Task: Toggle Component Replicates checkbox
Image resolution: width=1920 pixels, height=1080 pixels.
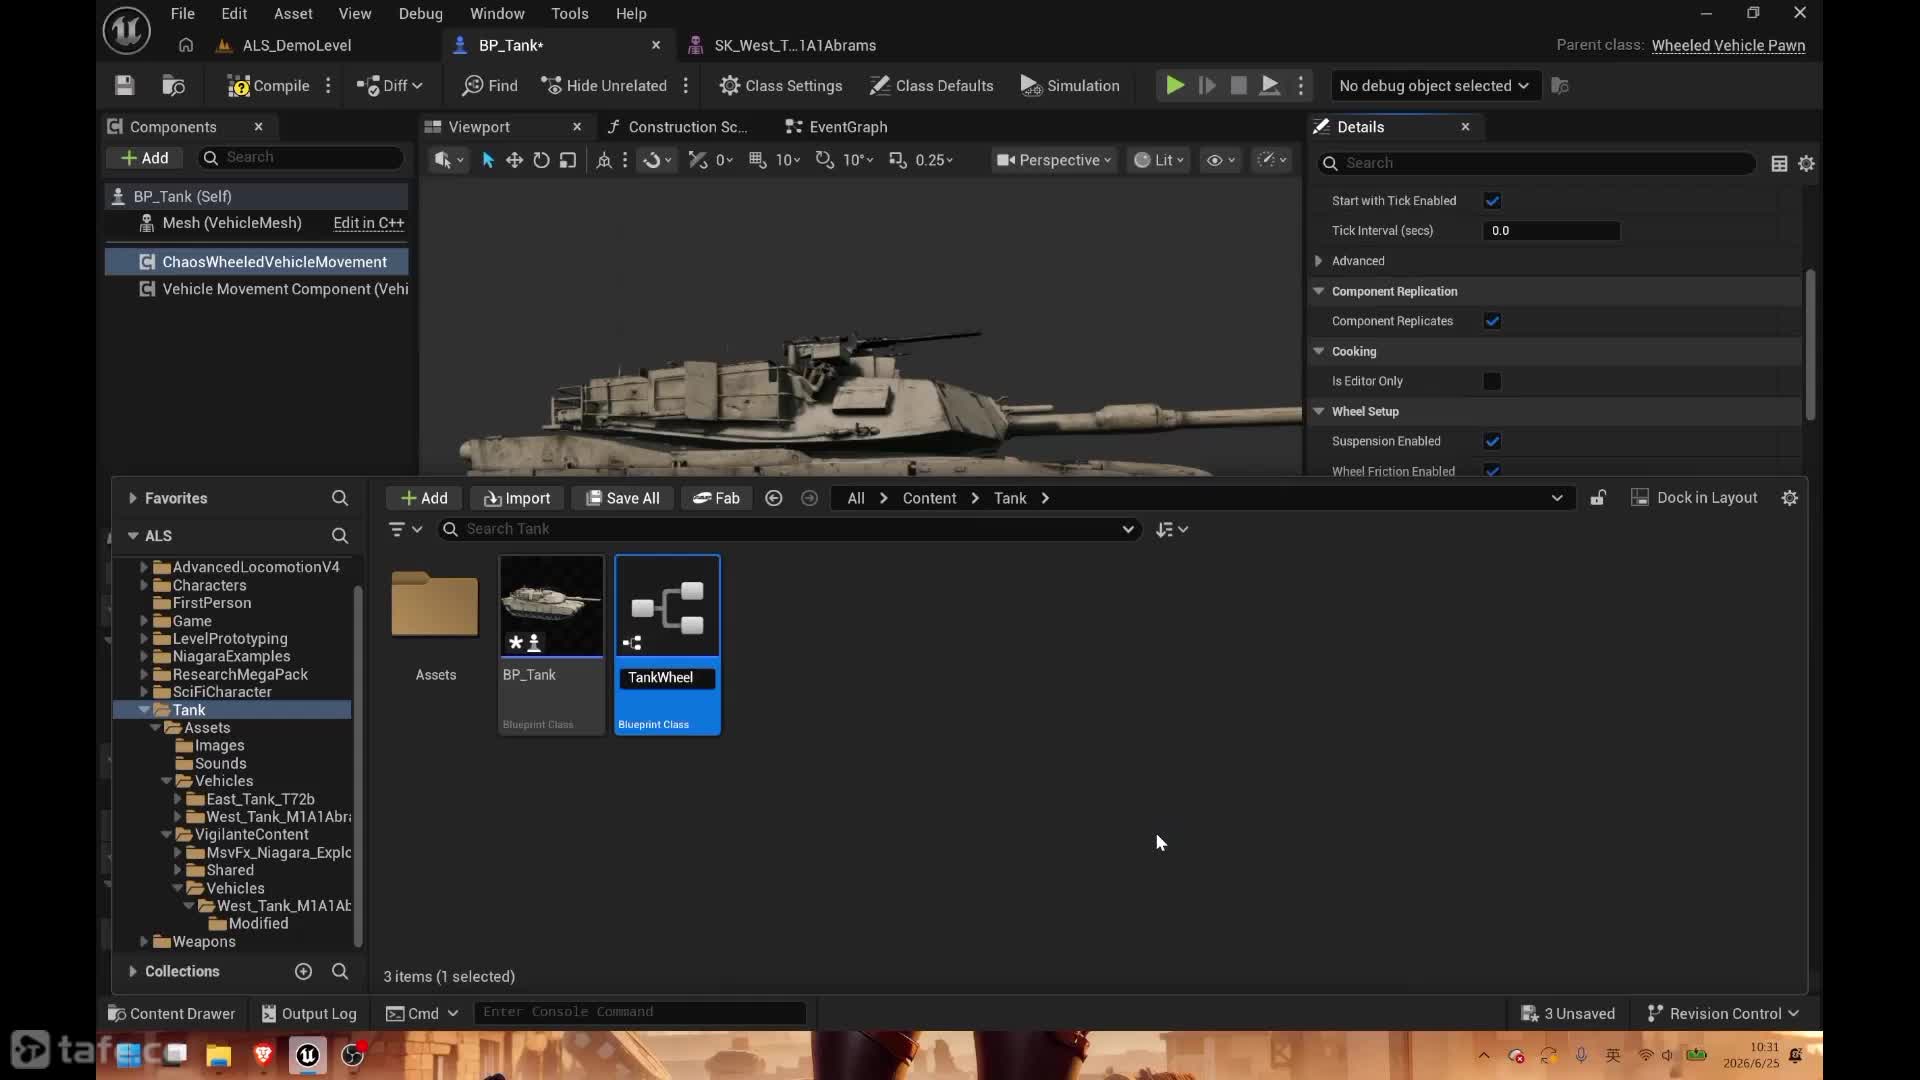Action: tap(1492, 321)
